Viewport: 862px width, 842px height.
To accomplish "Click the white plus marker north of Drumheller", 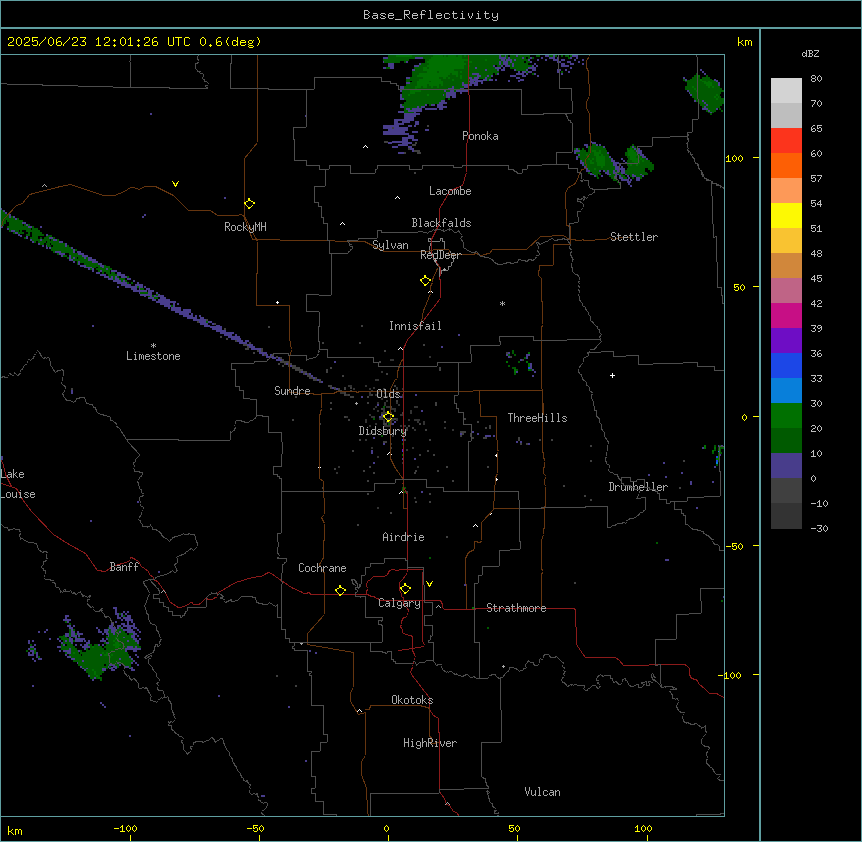I will [612, 375].
